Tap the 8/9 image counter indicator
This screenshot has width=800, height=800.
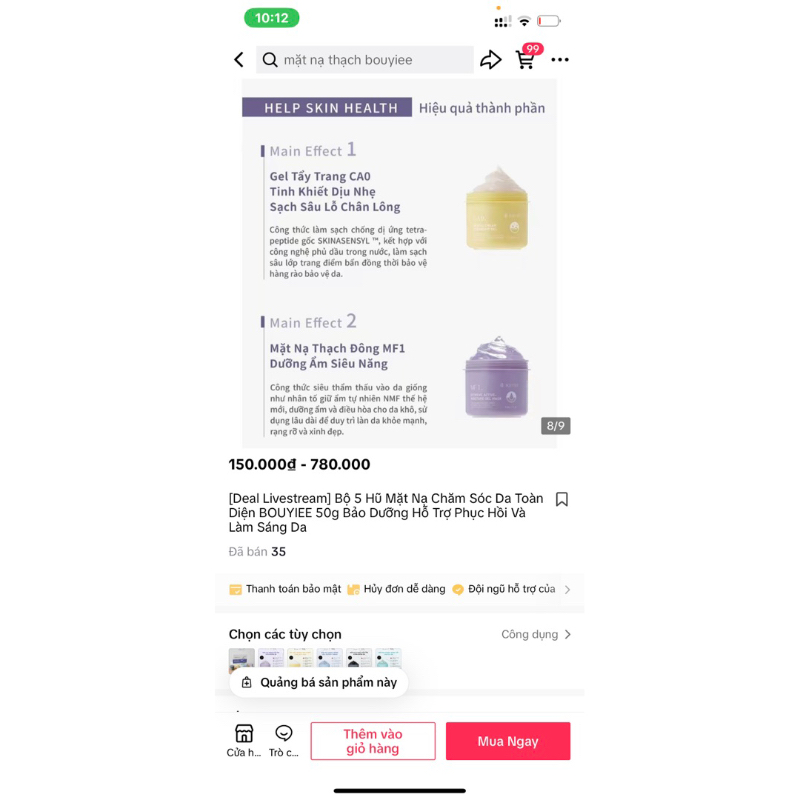556,426
